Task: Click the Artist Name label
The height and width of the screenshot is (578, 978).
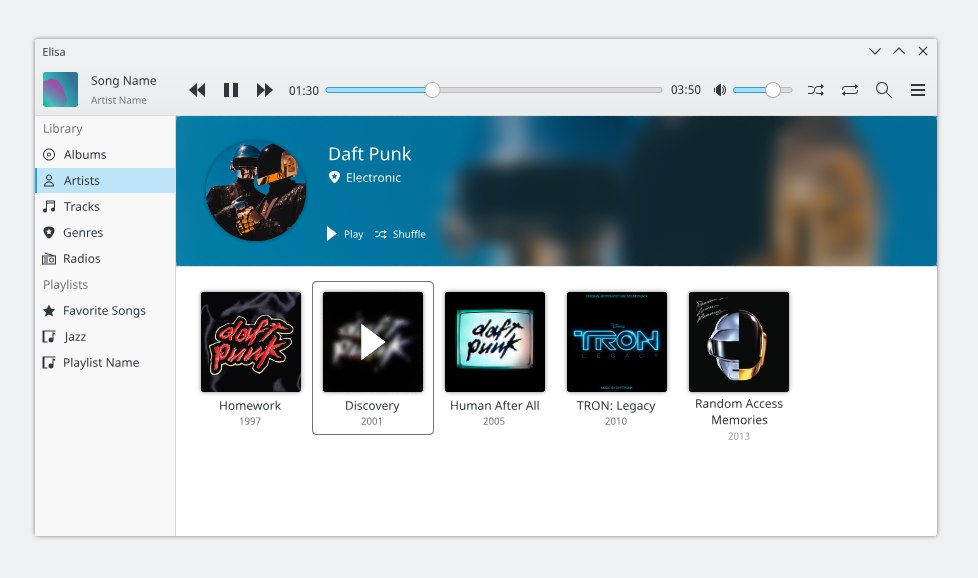Action: [119, 100]
